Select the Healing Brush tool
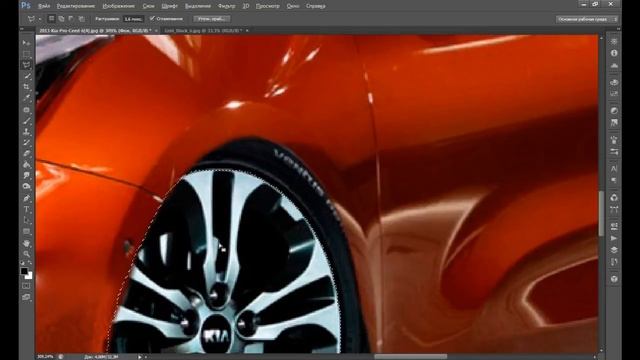The height and width of the screenshot is (360, 640). pos(27,110)
